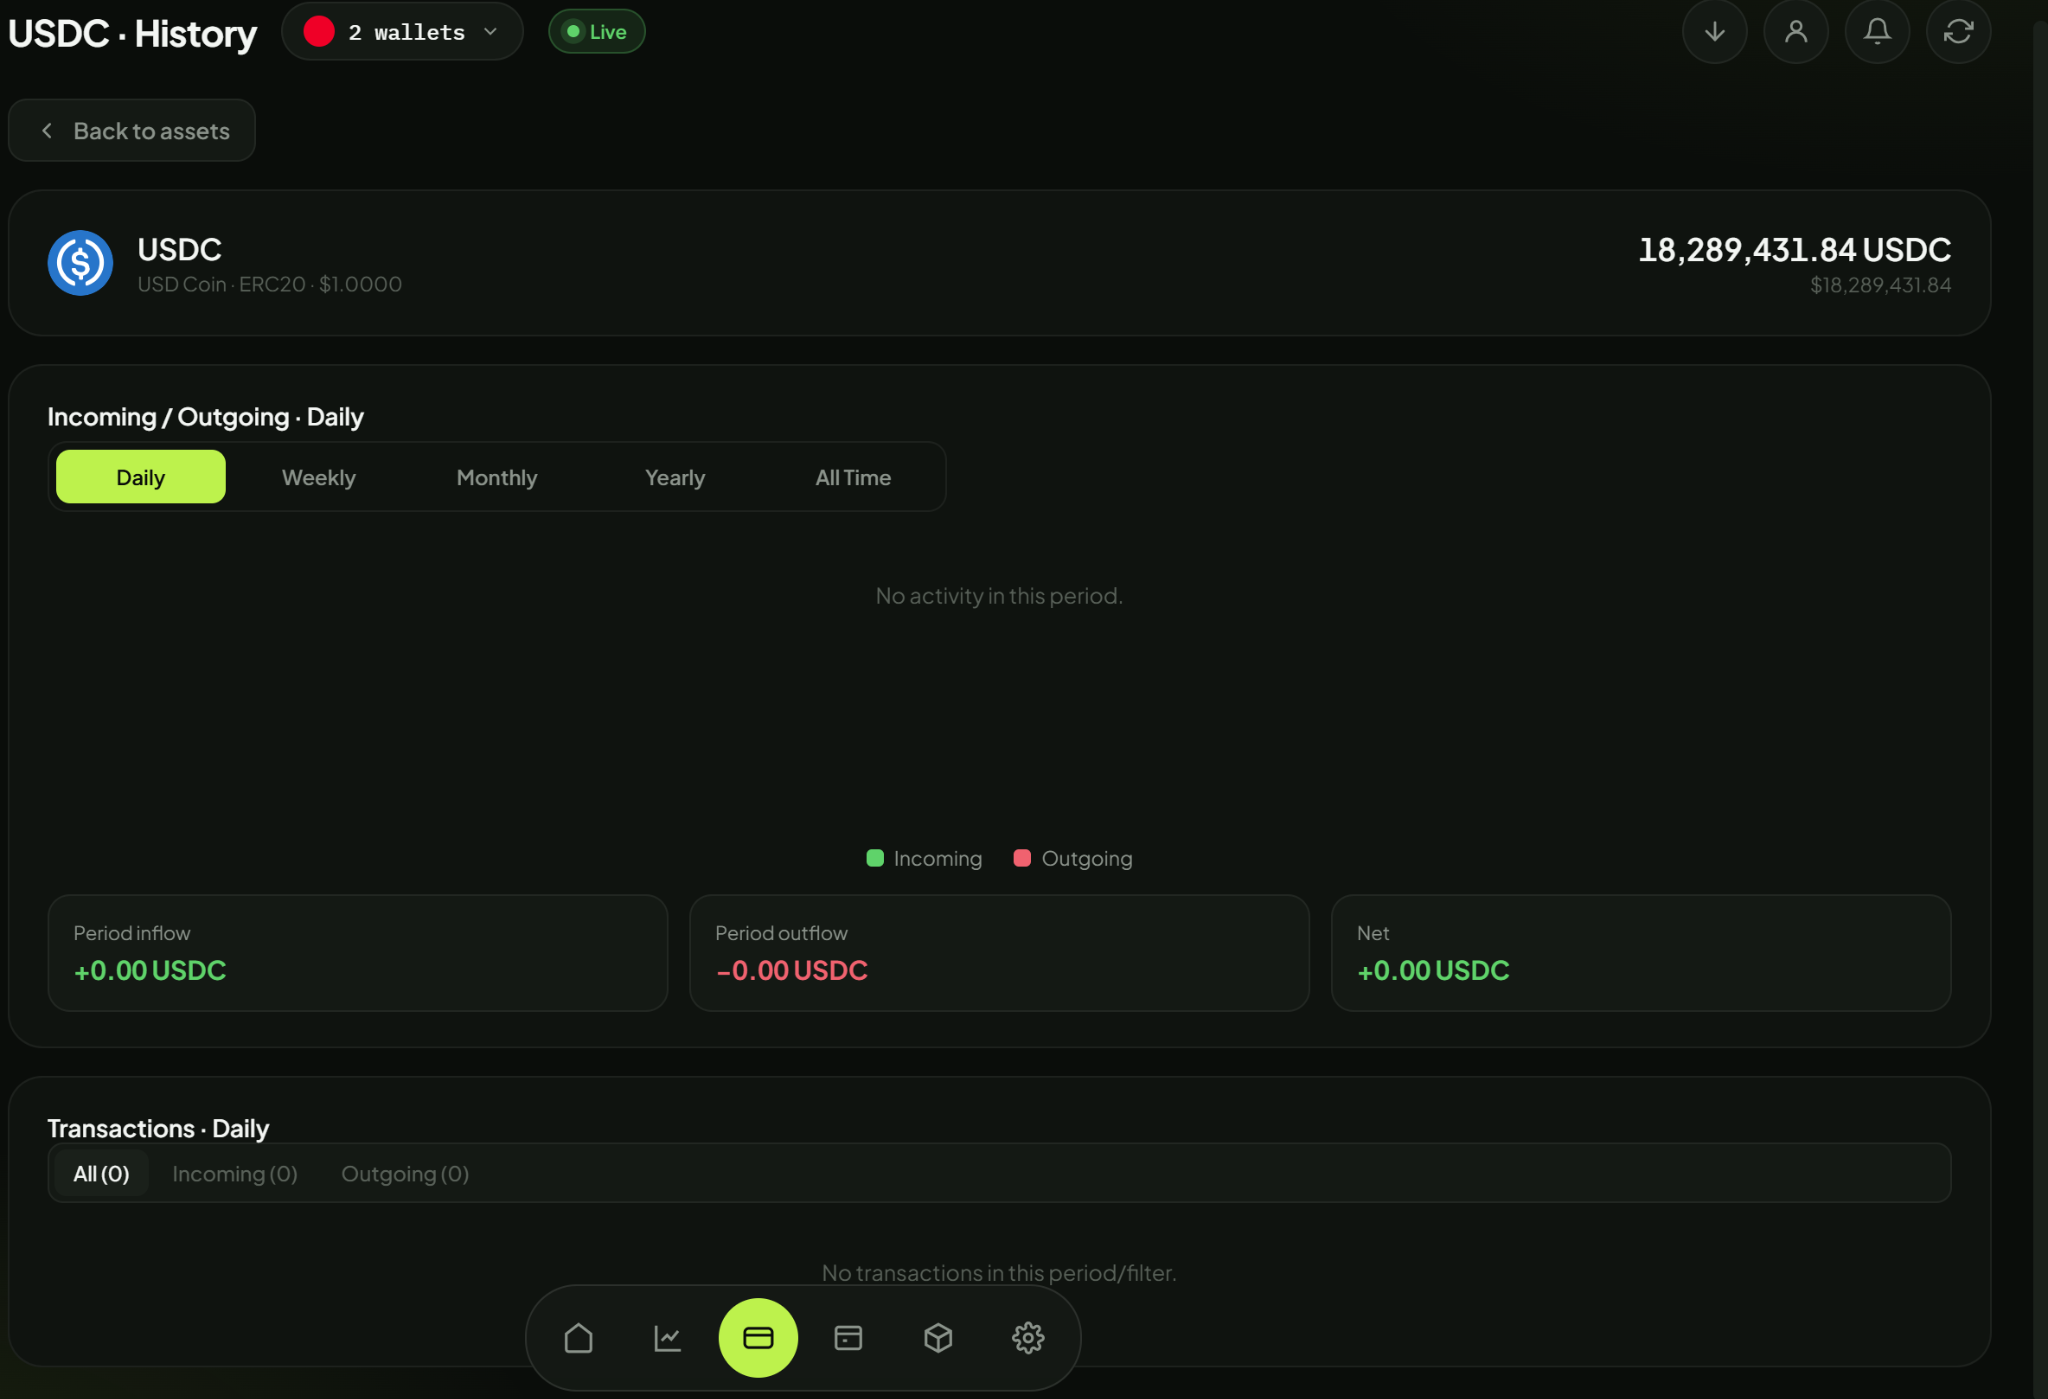Click the Incoming / Outgoing · Daily heading
Viewport: 2048px width, 1399px height.
205,417
